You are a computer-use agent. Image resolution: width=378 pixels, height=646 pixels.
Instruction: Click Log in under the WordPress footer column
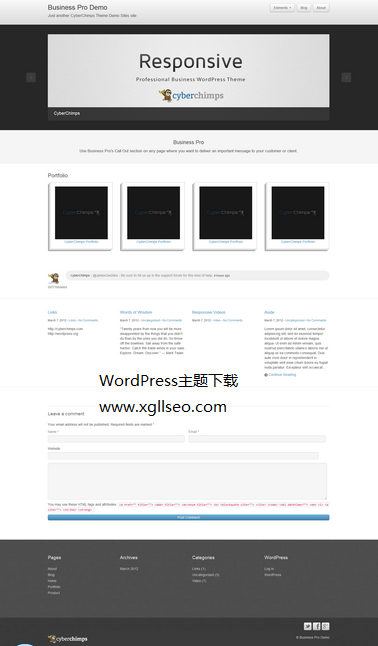pos(269,569)
